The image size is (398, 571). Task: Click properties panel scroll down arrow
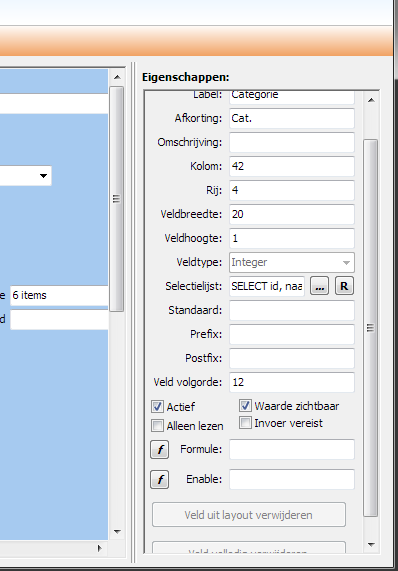click(371, 545)
